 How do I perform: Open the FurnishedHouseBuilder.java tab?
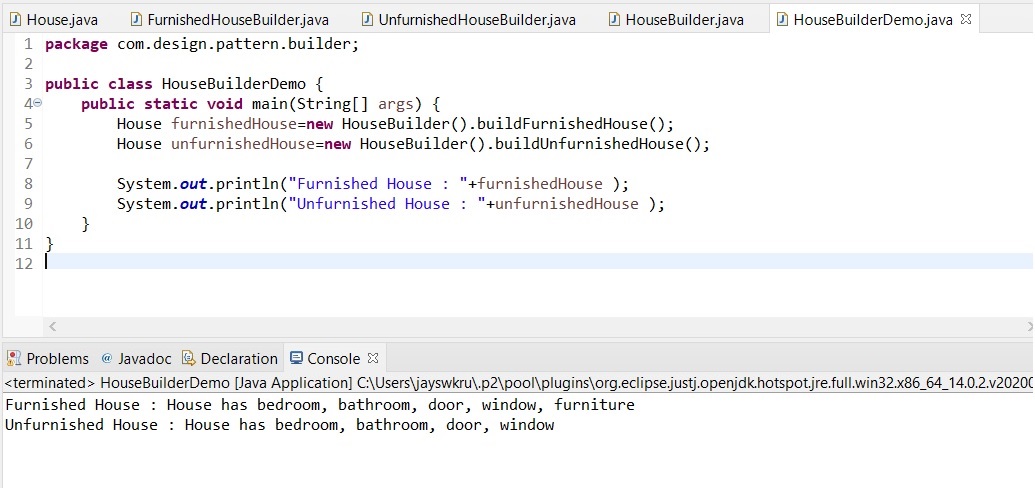click(x=229, y=19)
